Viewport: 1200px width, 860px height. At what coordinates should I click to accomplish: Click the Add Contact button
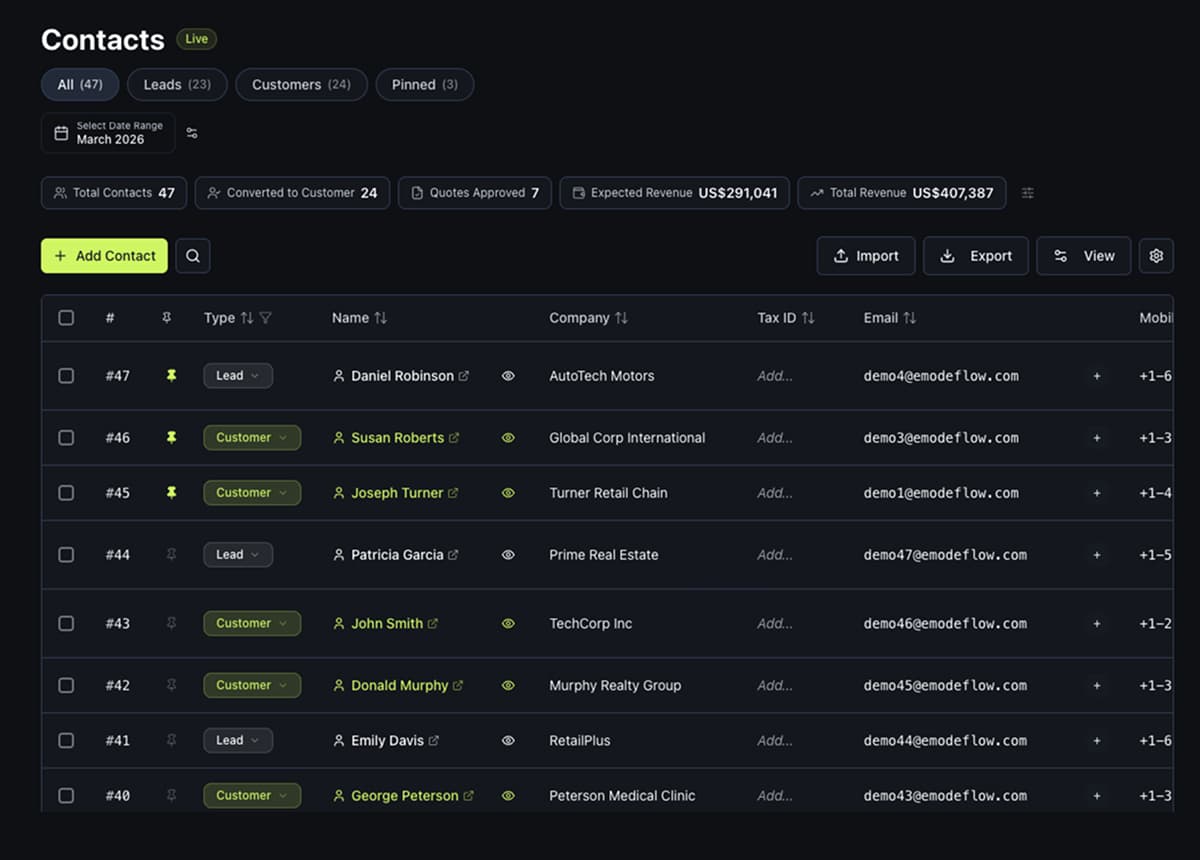click(104, 256)
